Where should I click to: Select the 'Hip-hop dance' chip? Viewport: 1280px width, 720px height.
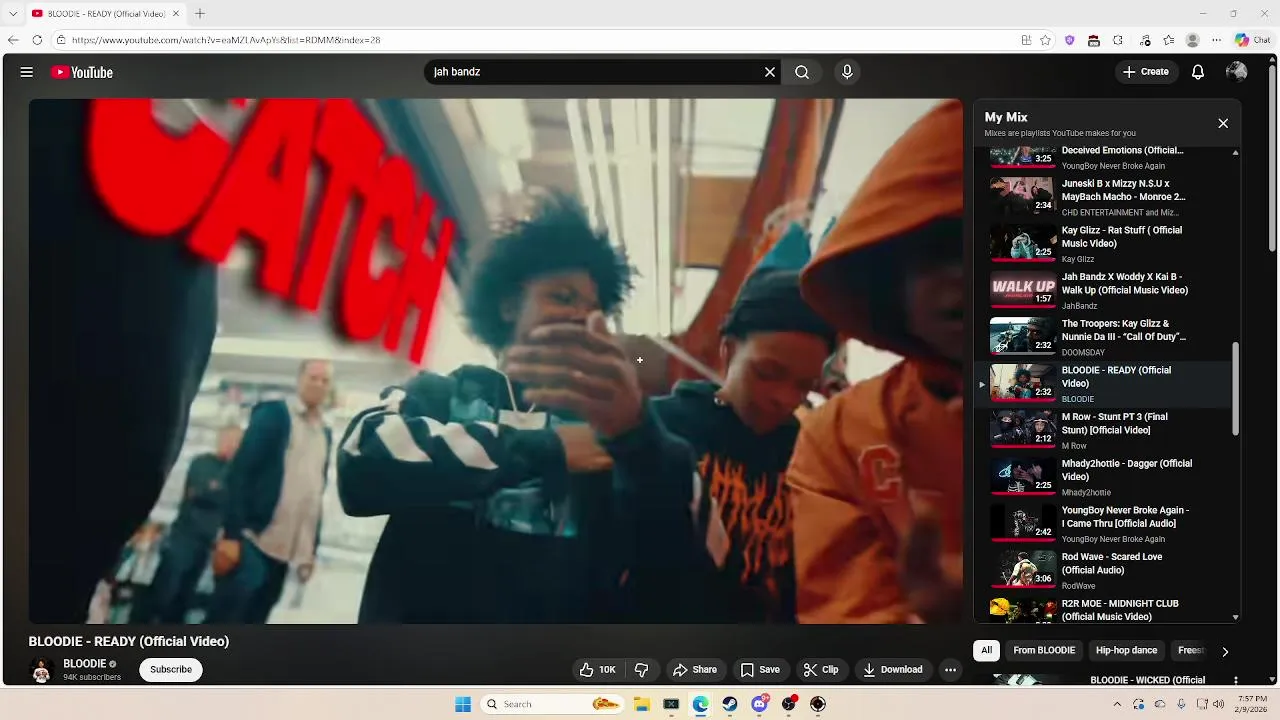[1126, 650]
